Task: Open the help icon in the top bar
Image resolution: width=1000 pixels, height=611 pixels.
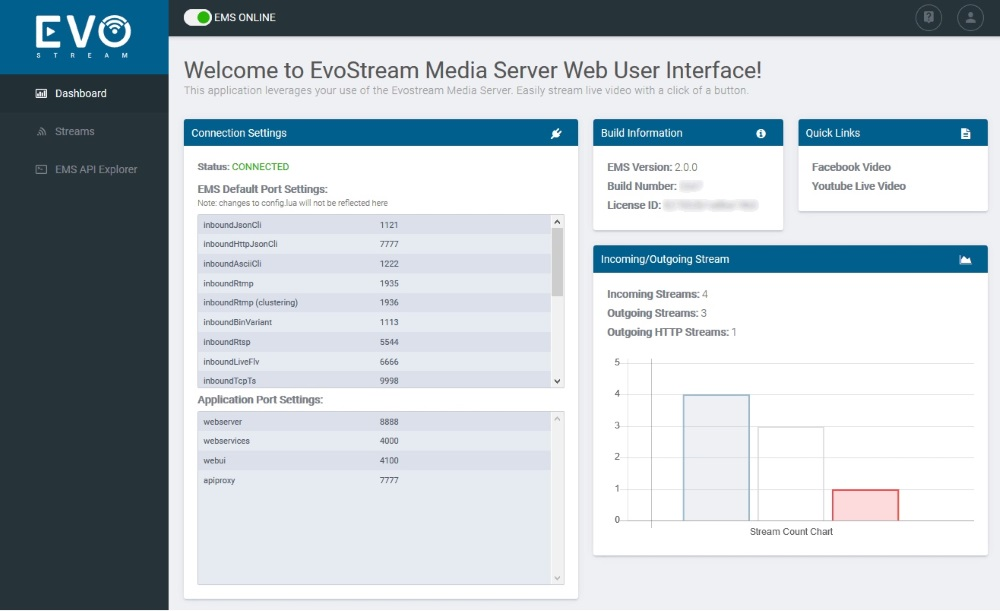Action: tap(929, 17)
